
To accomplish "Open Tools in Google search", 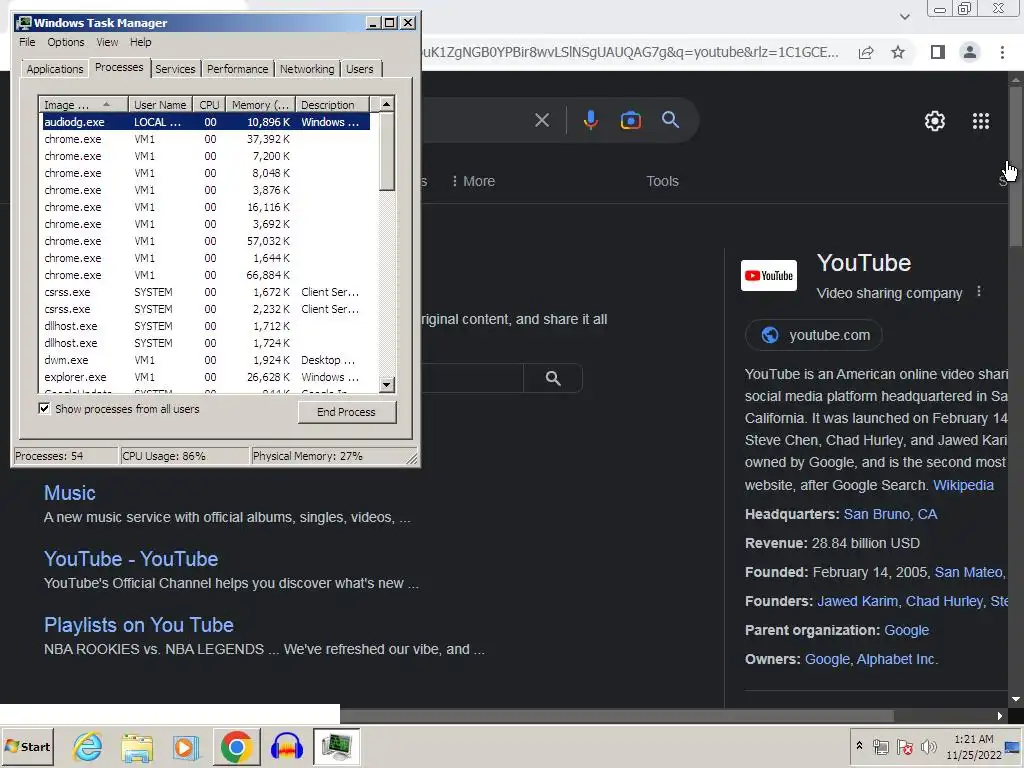I will point(662,181).
